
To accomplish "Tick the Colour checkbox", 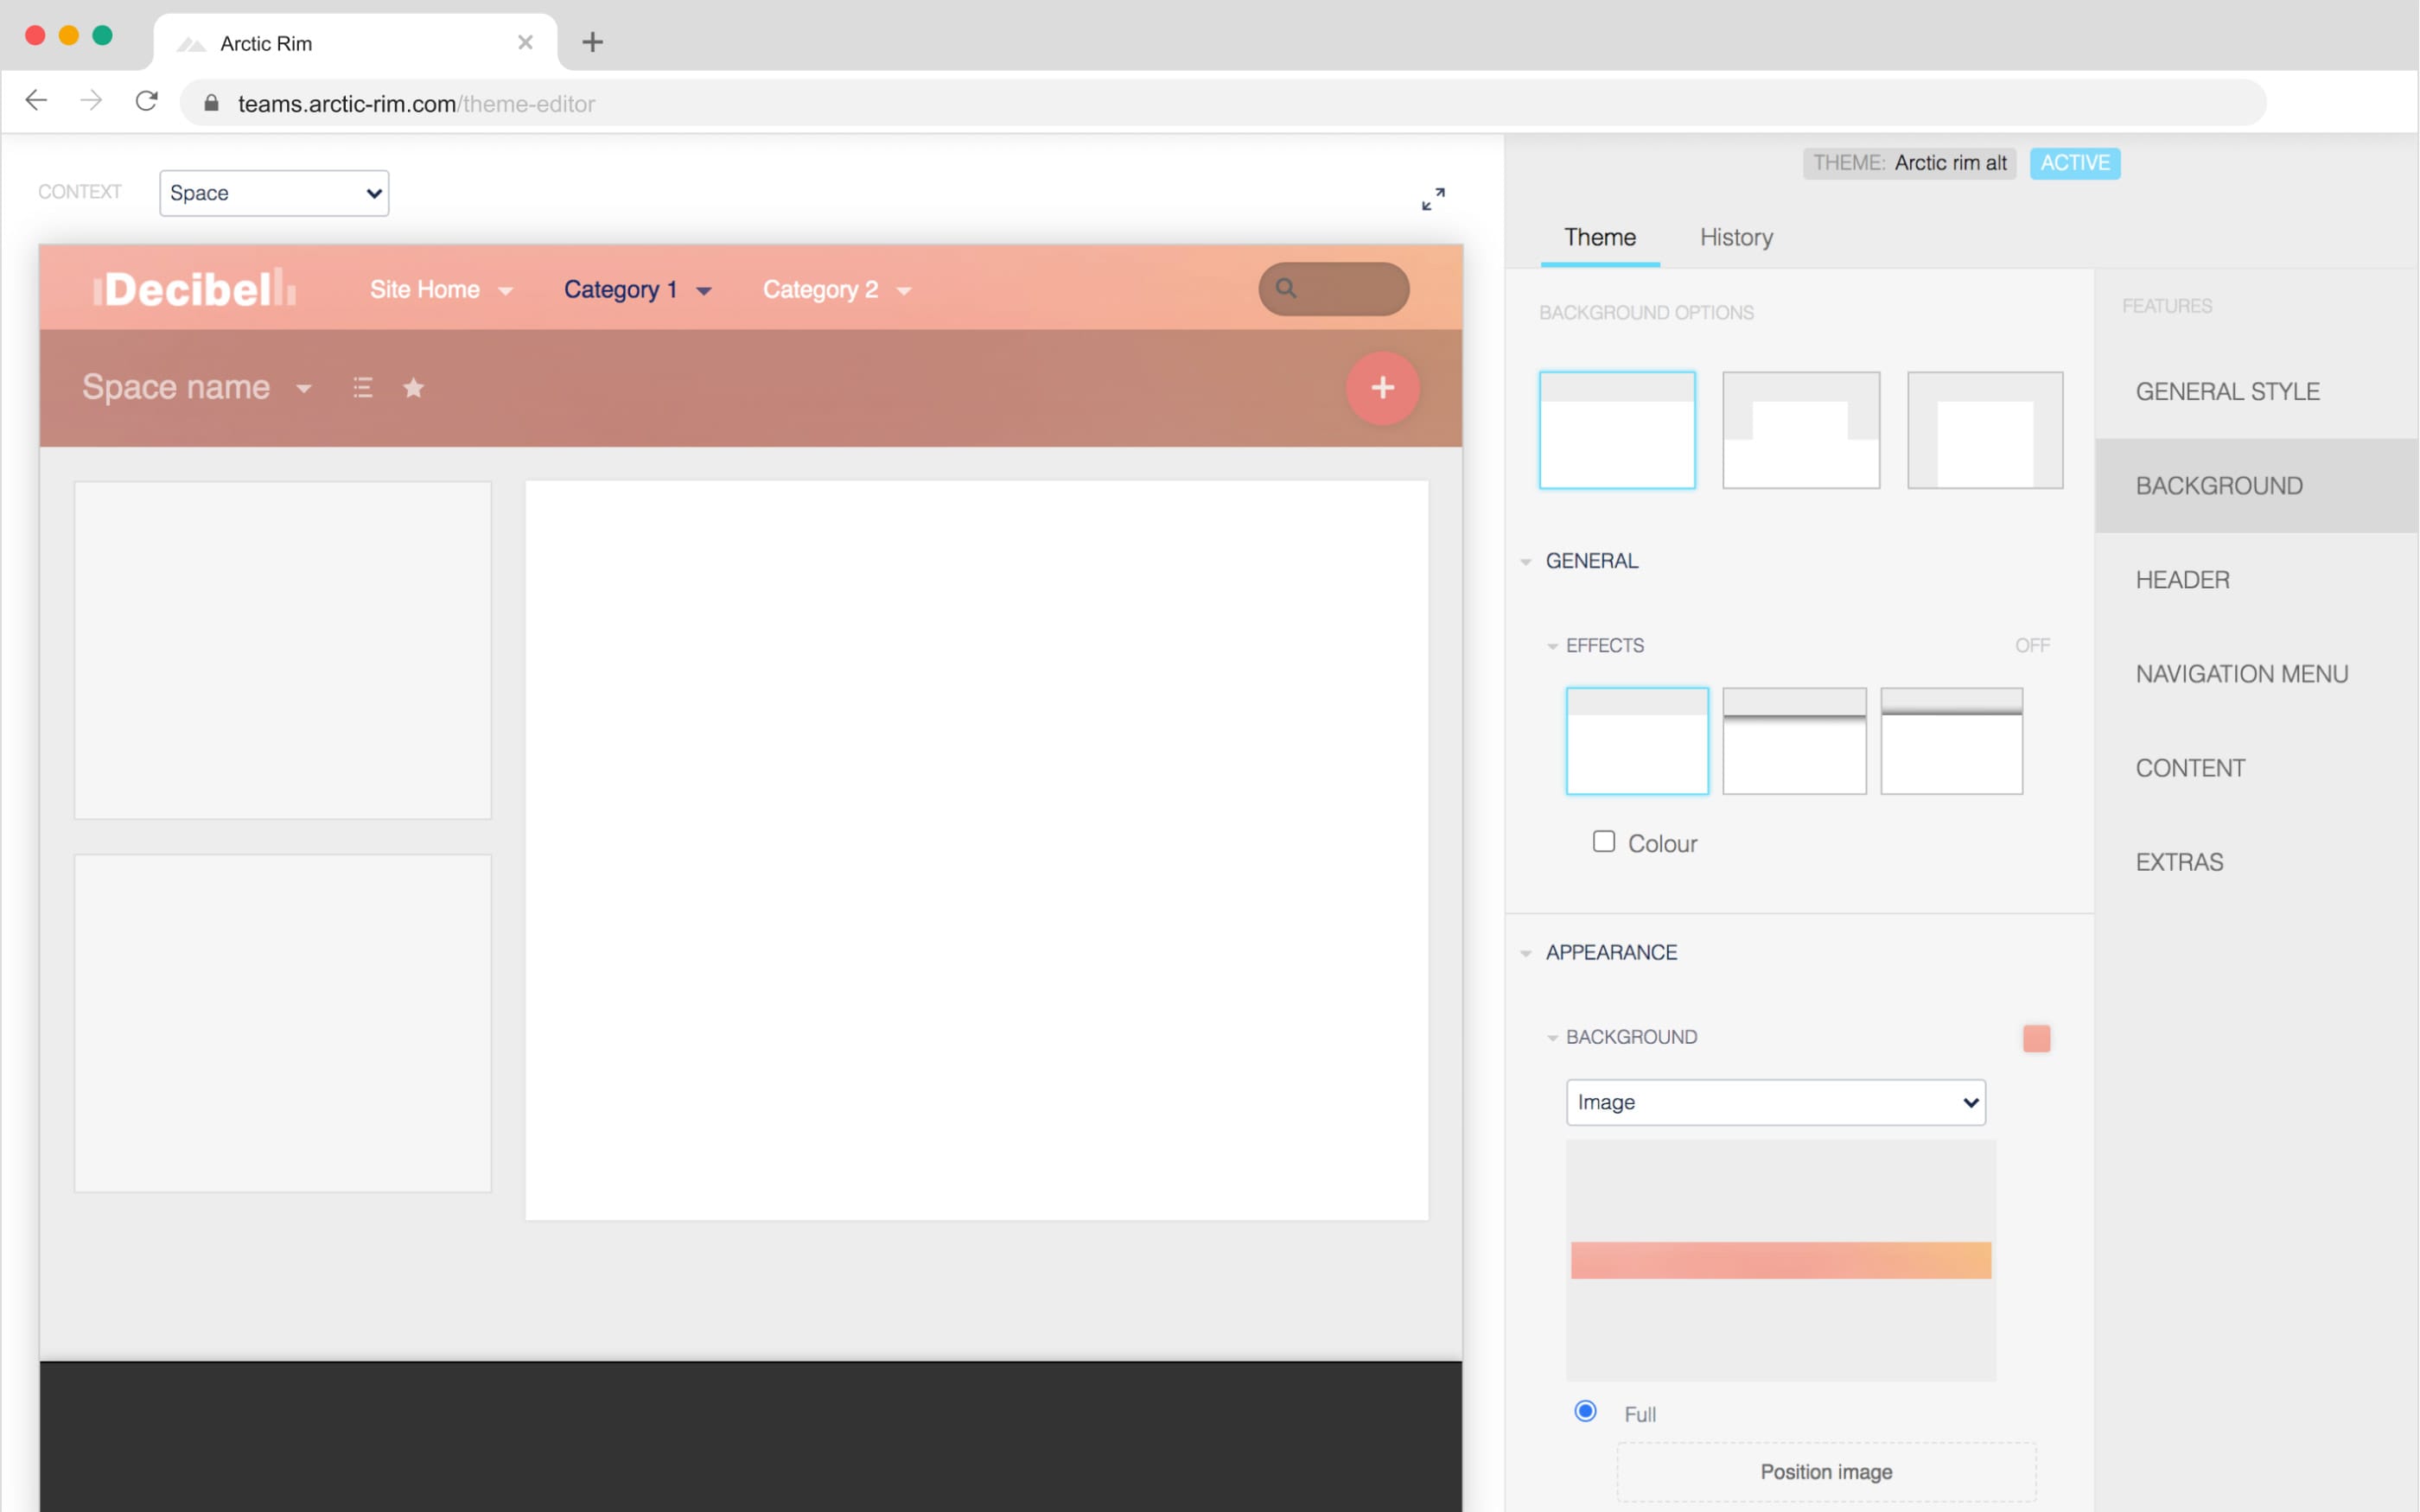I will 1604,842.
